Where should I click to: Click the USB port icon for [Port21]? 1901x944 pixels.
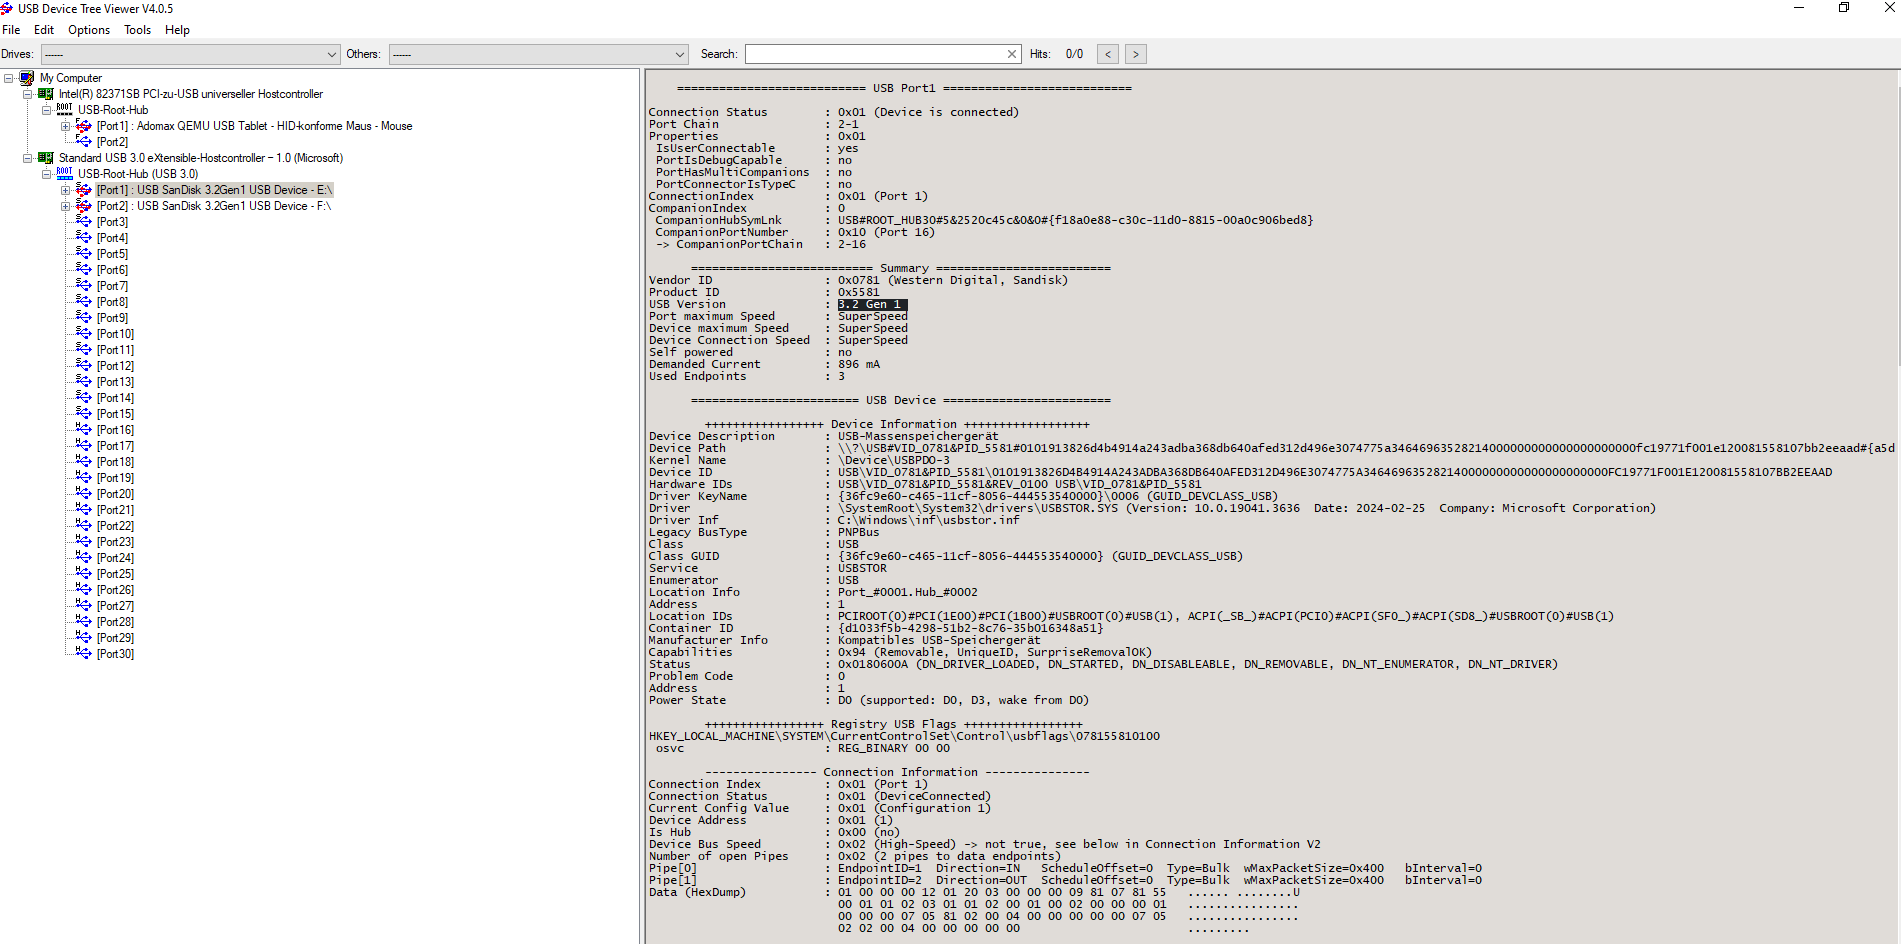pyautogui.click(x=84, y=510)
